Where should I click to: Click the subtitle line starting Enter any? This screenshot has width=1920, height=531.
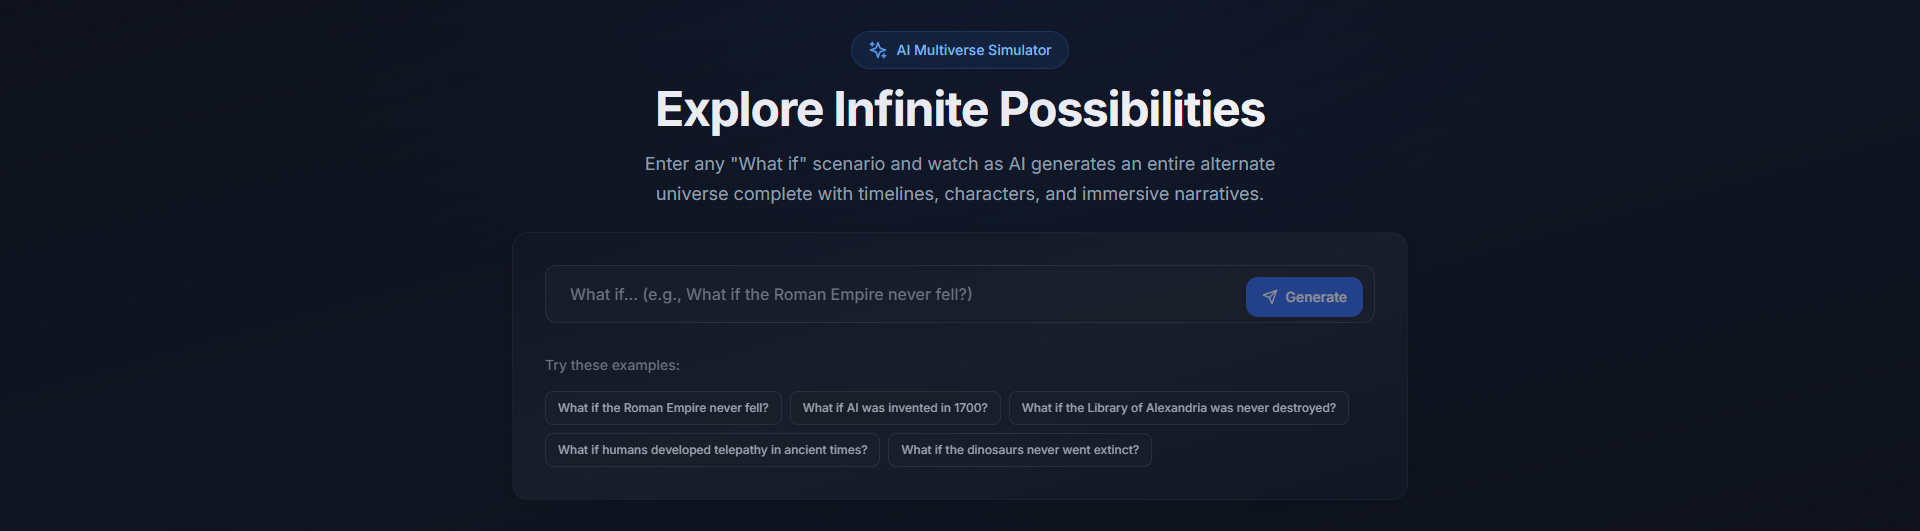(x=960, y=164)
